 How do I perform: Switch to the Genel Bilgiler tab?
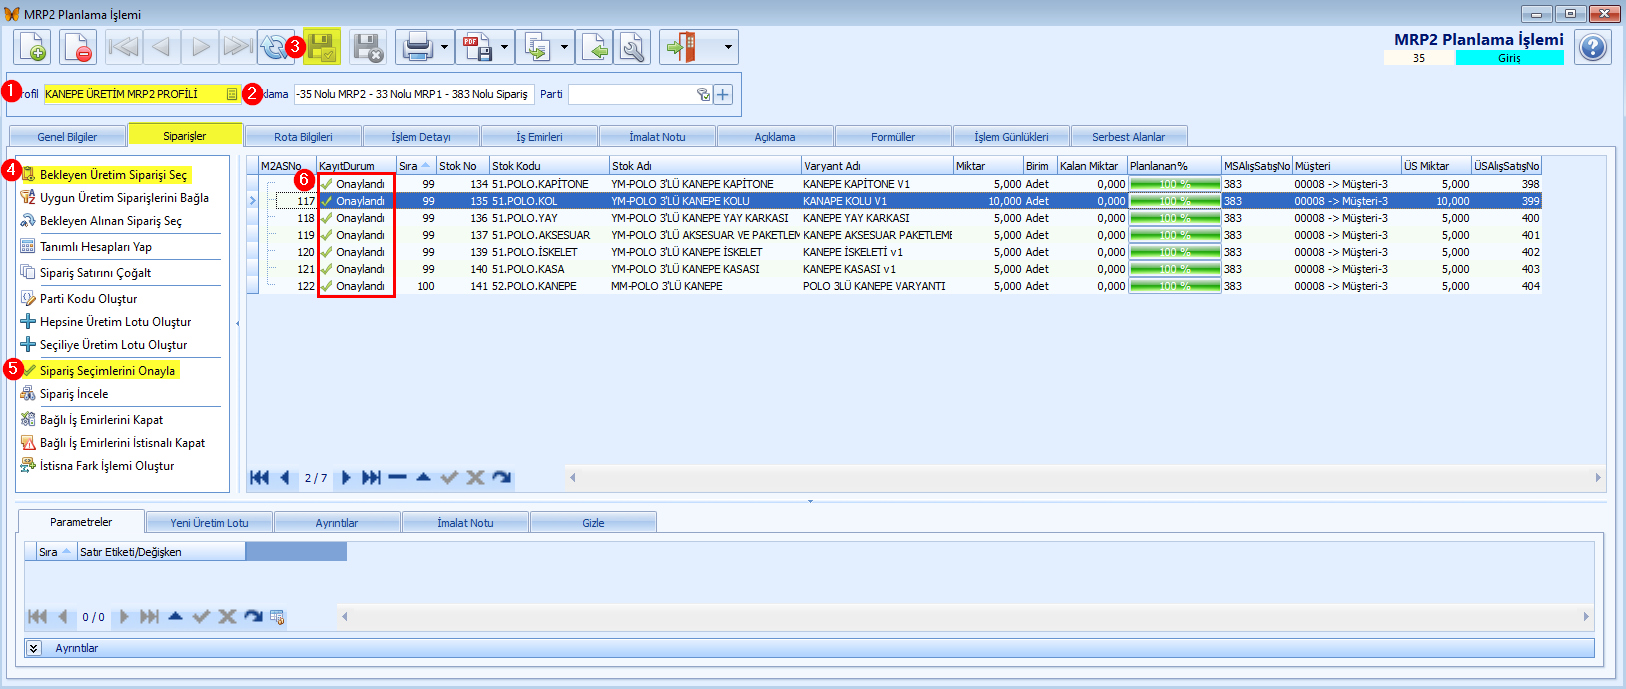click(67, 137)
